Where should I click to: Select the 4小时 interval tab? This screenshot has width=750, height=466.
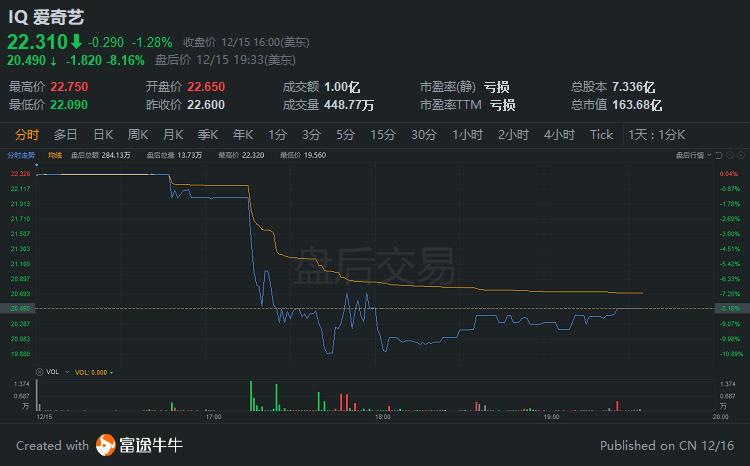(559, 135)
